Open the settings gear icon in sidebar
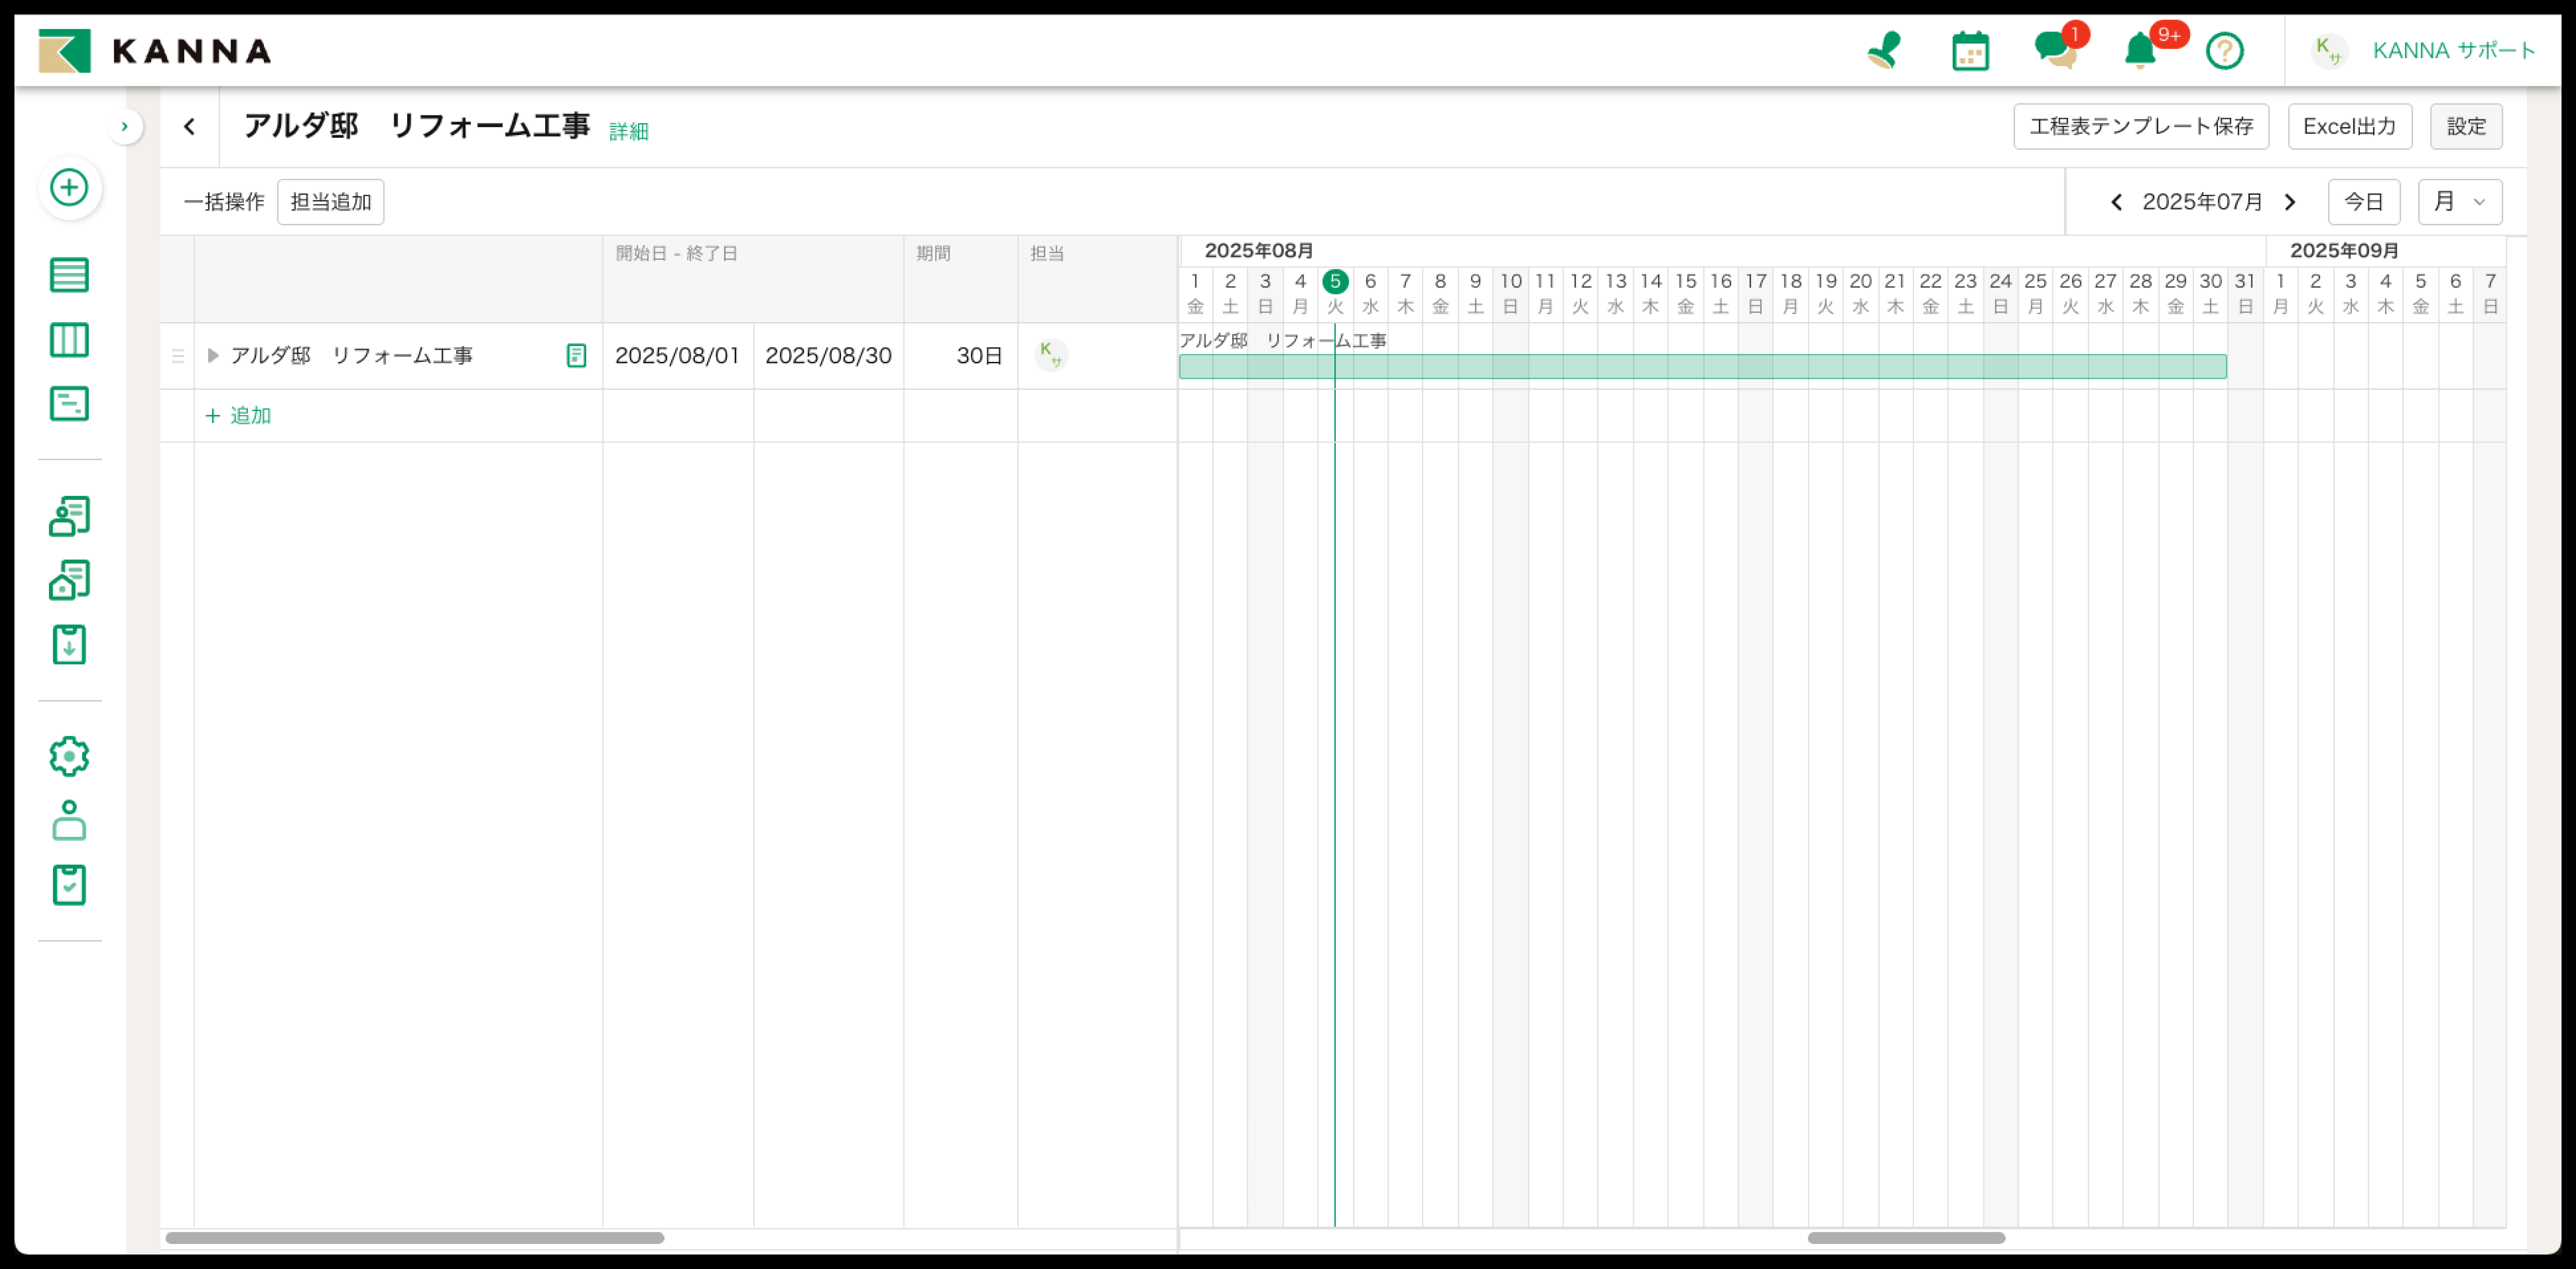 point(69,757)
